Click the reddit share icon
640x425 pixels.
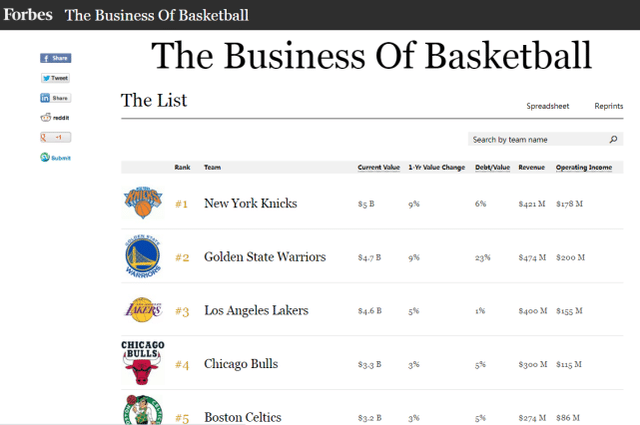pyautogui.click(x=55, y=118)
